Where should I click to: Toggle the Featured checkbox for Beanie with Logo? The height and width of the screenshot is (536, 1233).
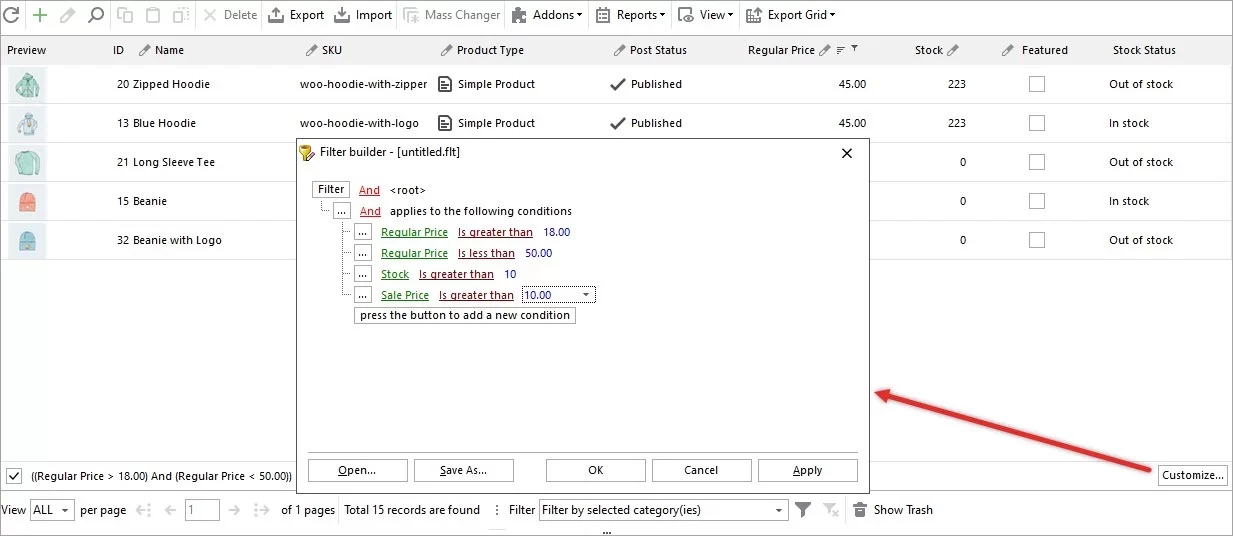1037,240
